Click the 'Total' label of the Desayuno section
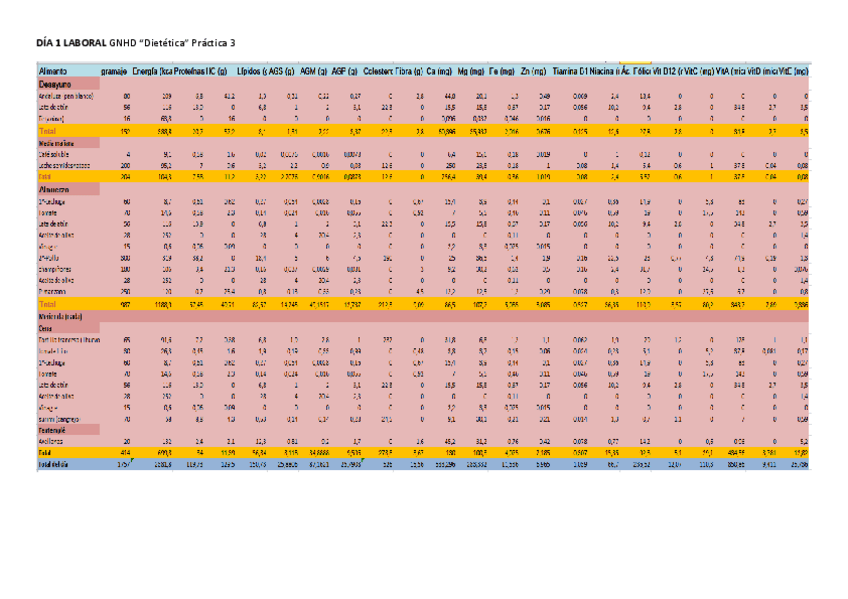 pyautogui.click(x=47, y=131)
